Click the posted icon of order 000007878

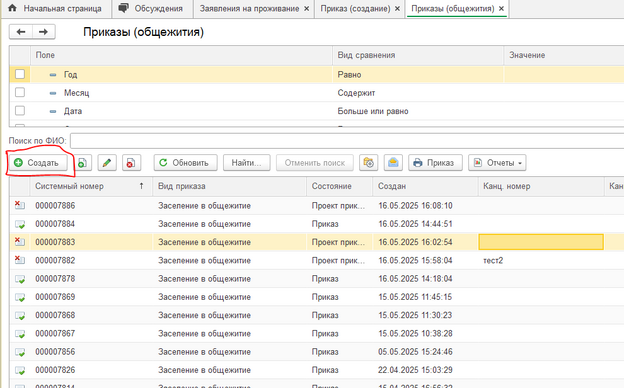tap(20, 279)
